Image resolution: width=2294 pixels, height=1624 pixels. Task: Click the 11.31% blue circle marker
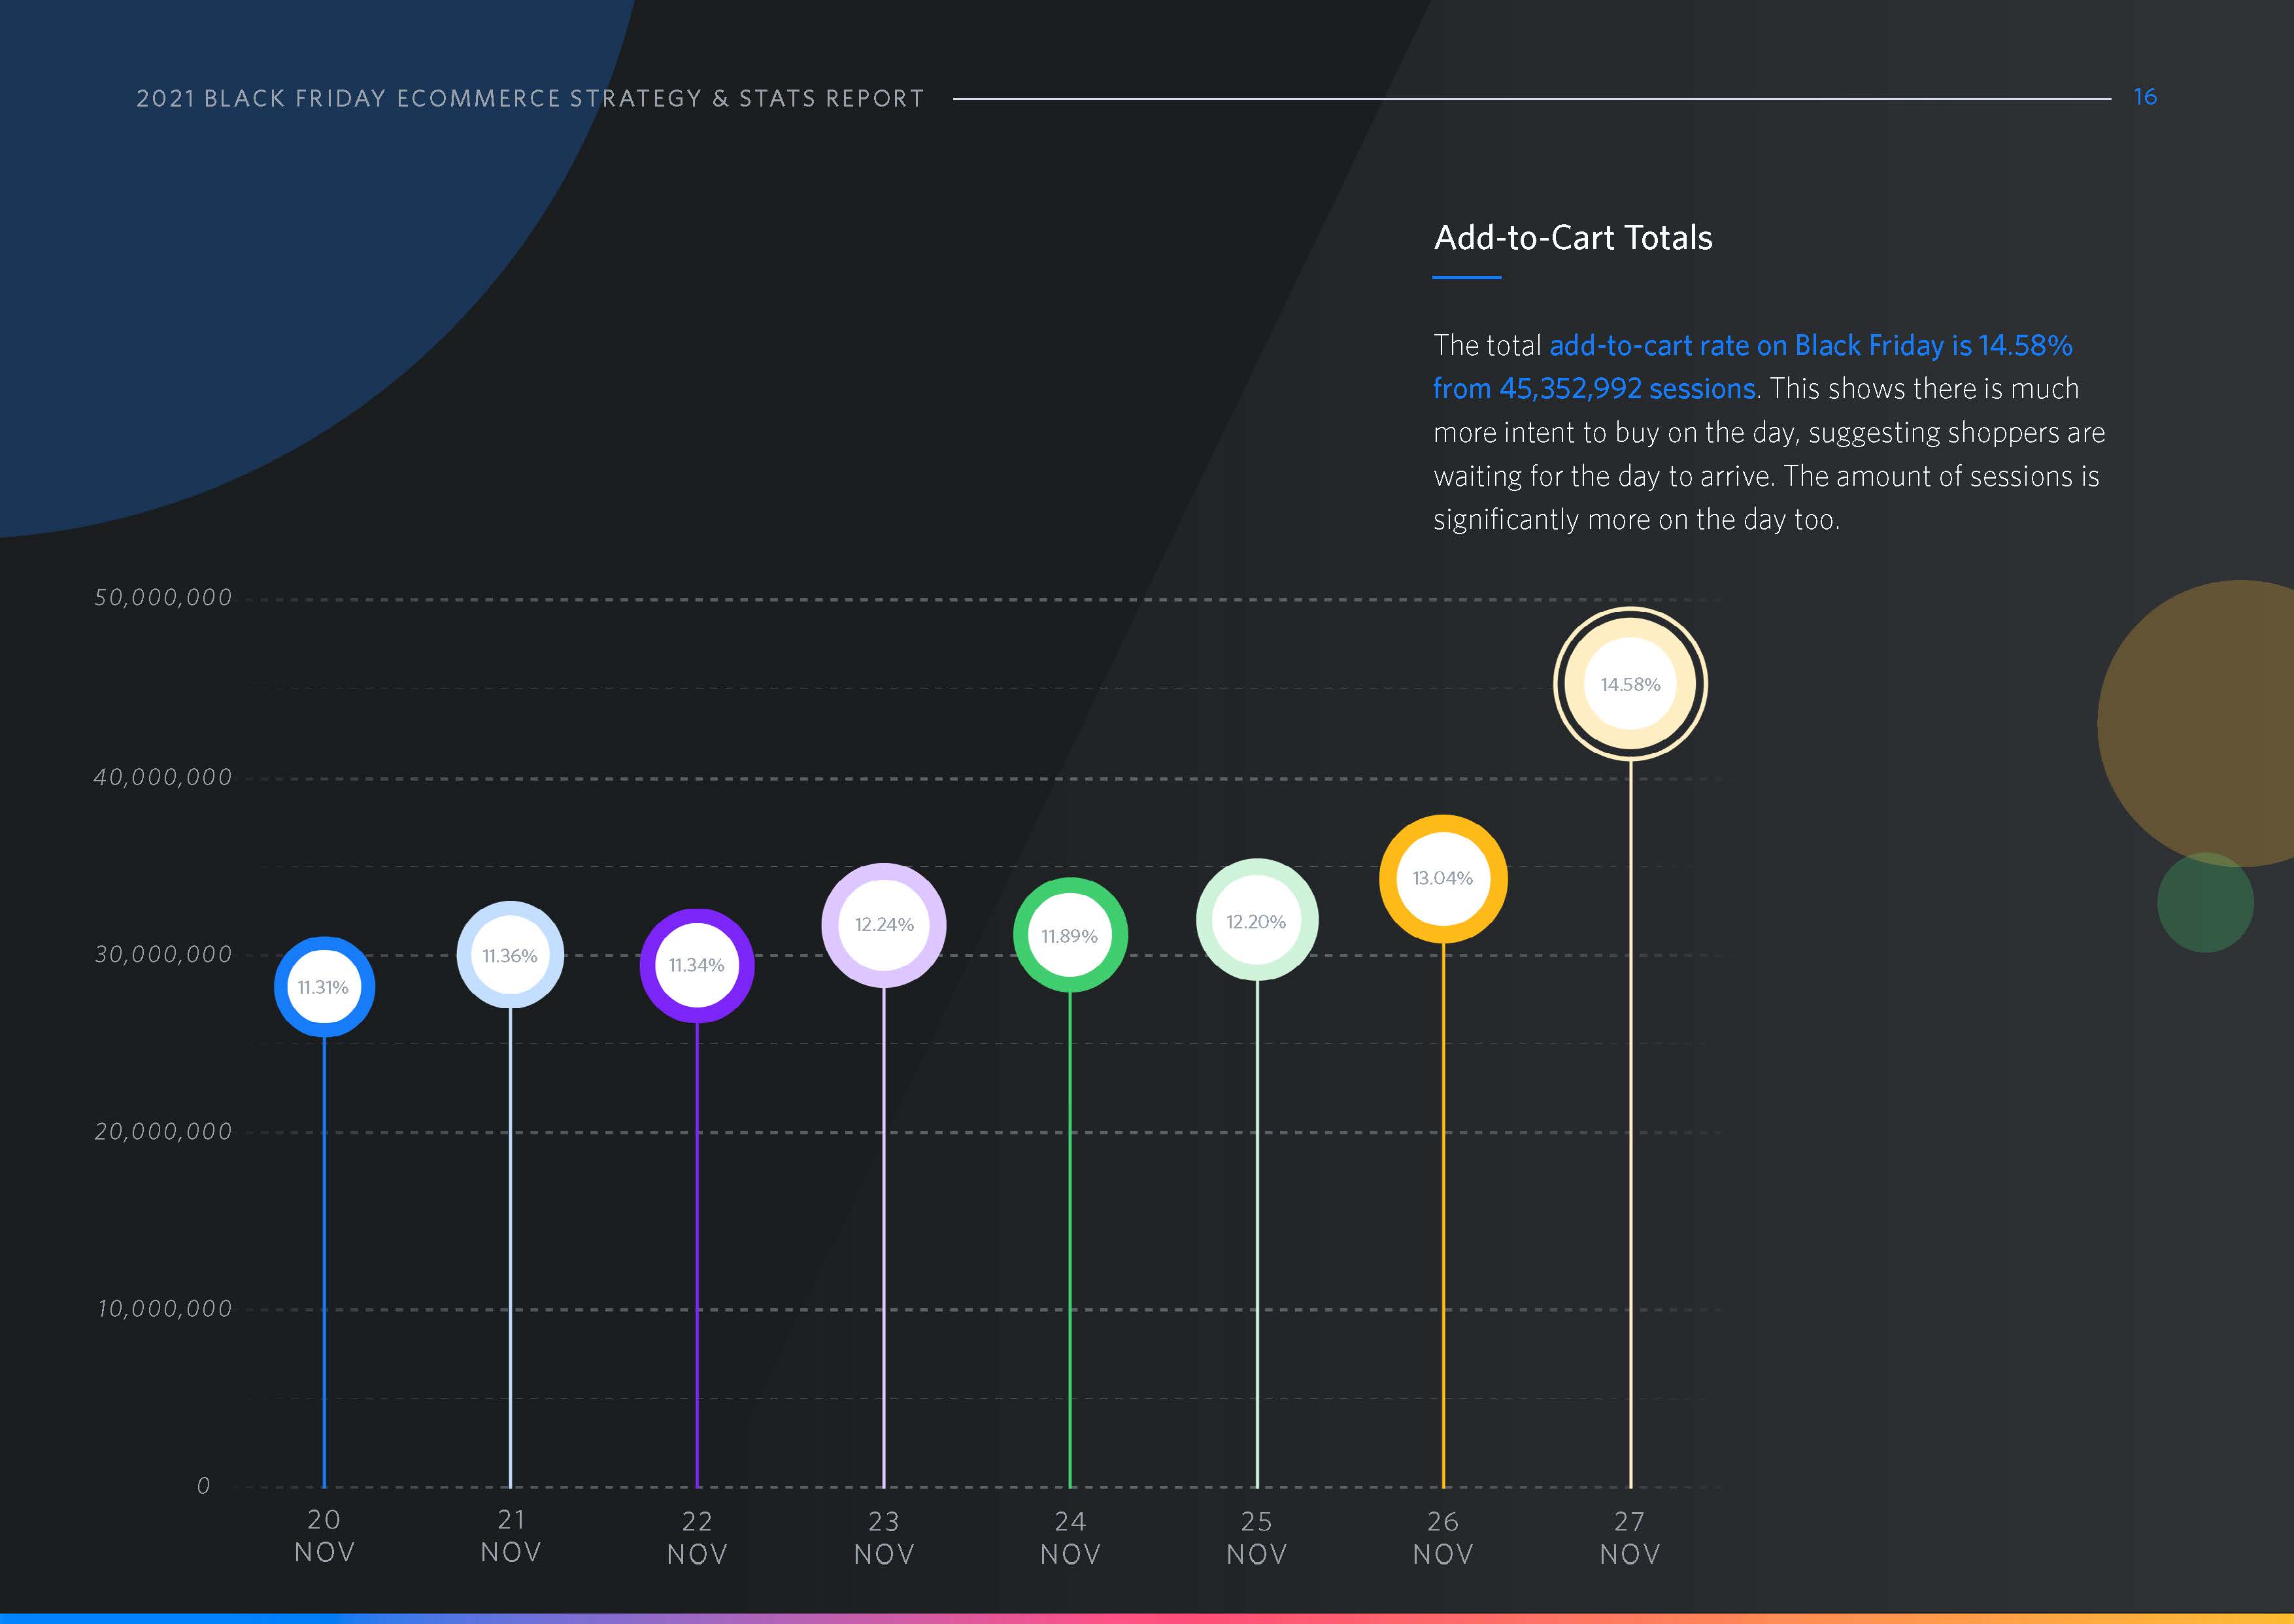[x=323, y=987]
